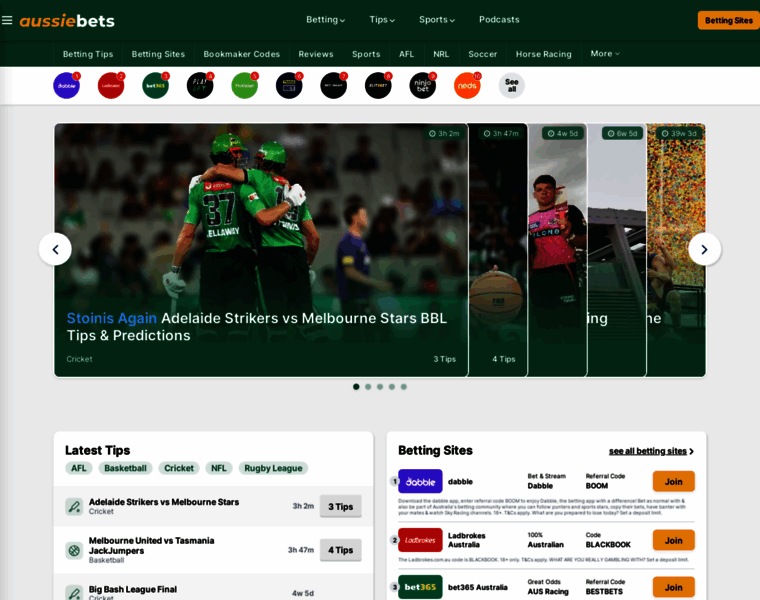The image size is (760, 600).
Task: Select the third carousel pagination dot
Action: [380, 387]
